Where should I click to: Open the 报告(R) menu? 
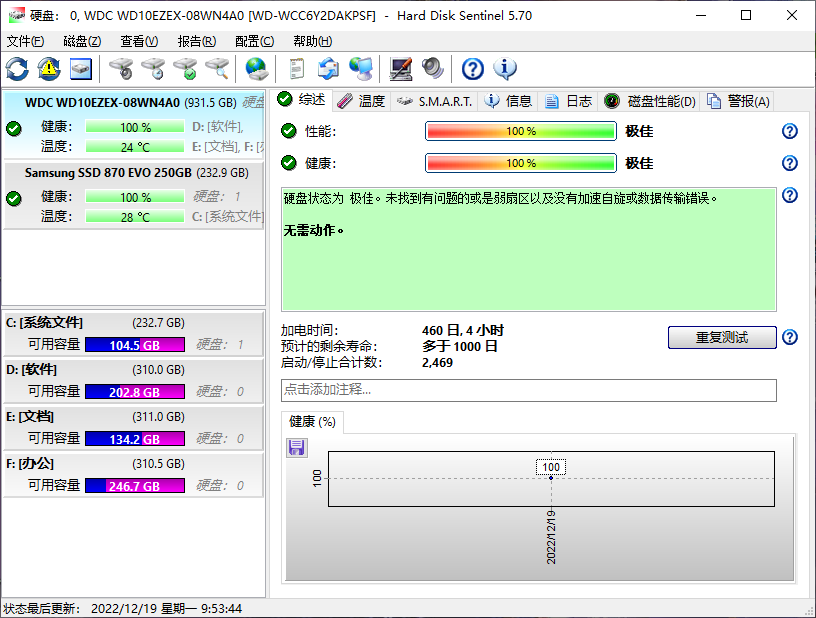(197, 41)
